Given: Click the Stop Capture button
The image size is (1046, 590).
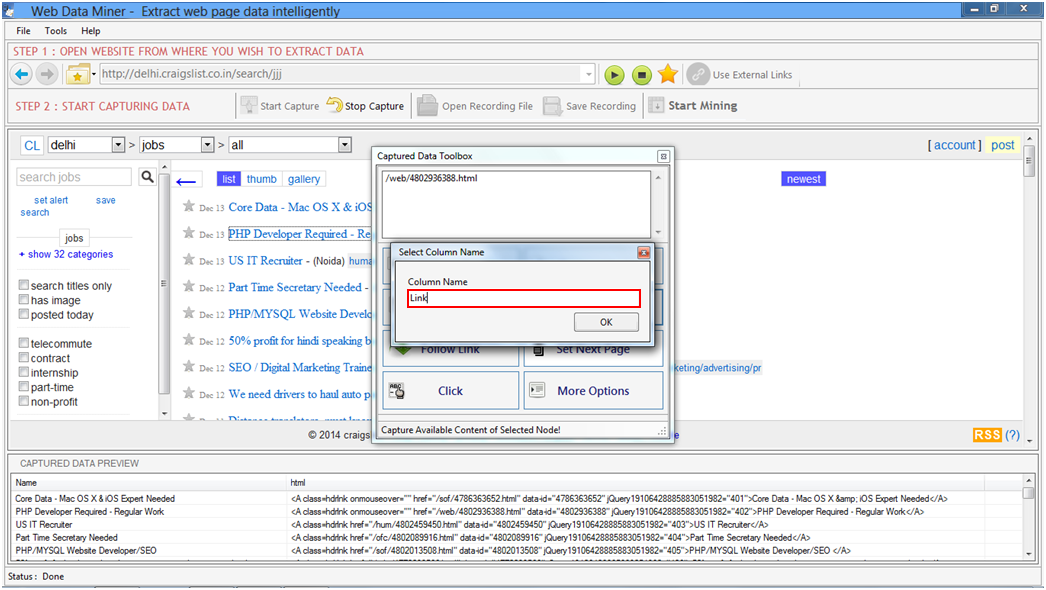Looking at the screenshot, I should [x=365, y=105].
